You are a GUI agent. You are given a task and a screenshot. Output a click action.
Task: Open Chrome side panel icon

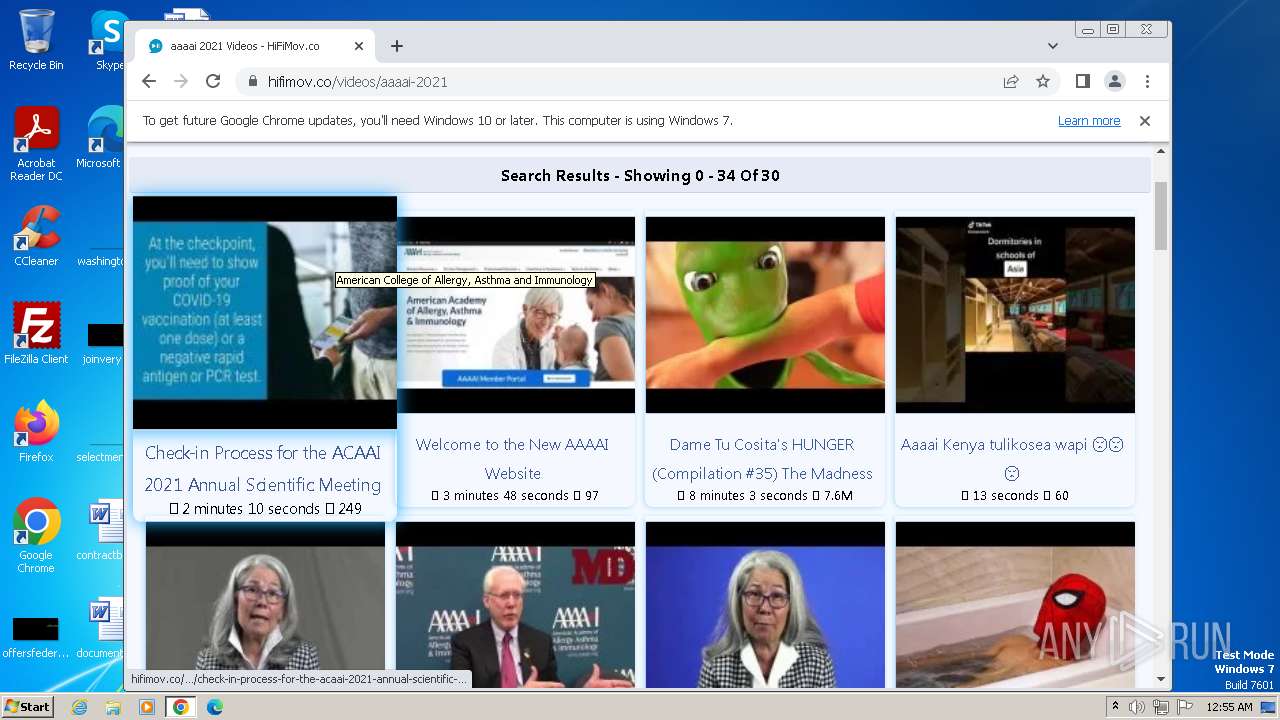tap(1083, 82)
